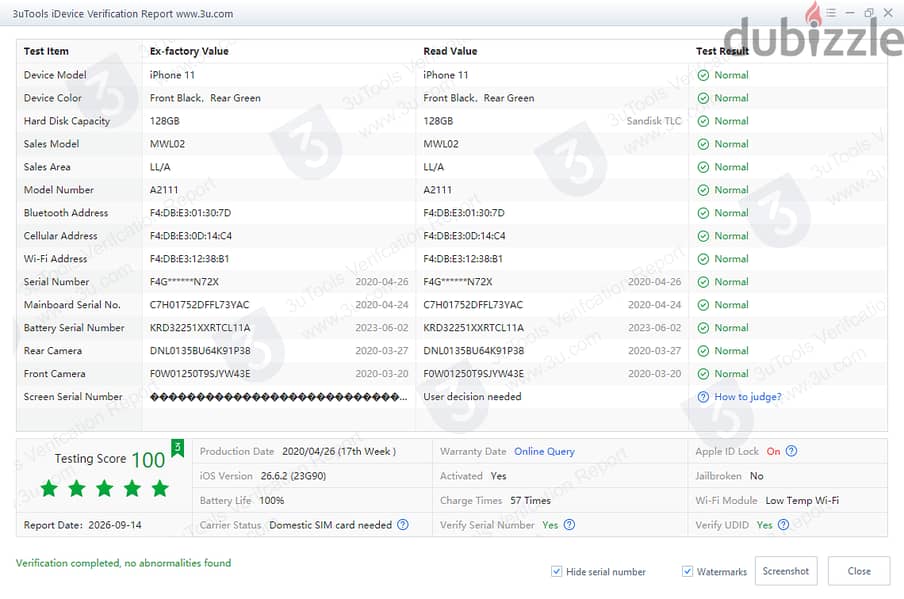
Task: Open the How to judge? link
Action: click(x=748, y=397)
